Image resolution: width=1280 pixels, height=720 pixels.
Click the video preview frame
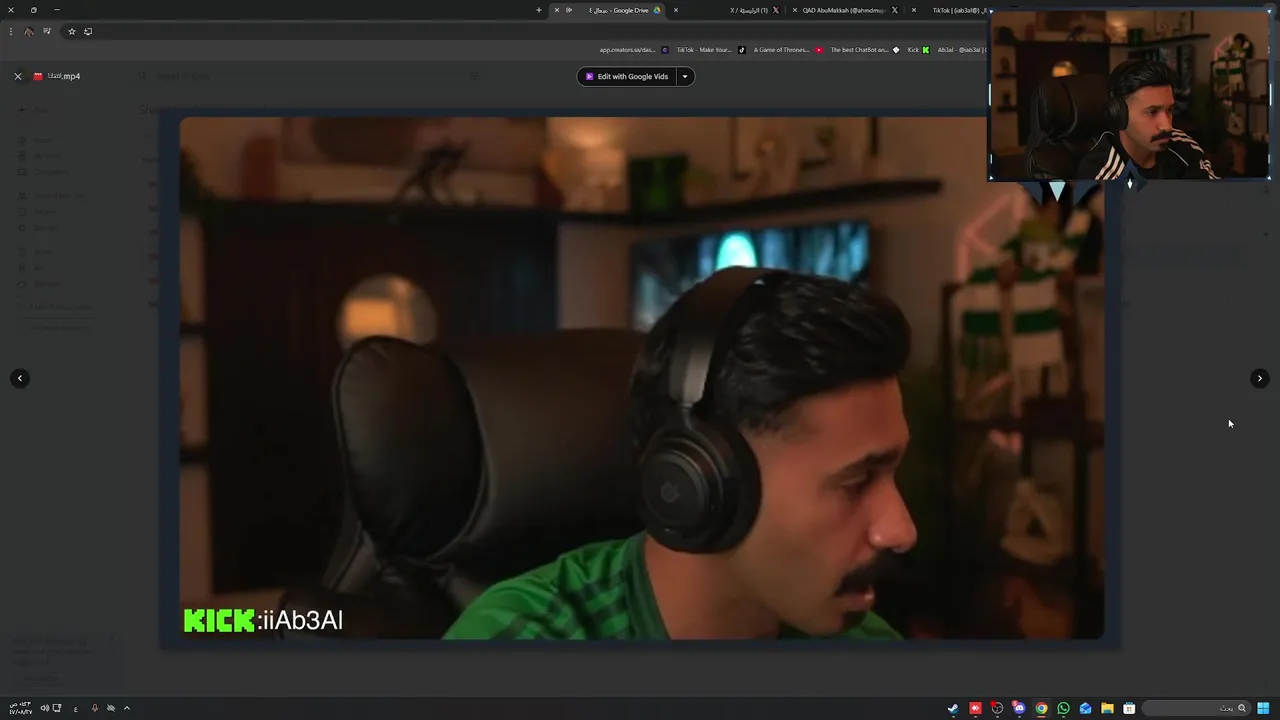(x=641, y=378)
